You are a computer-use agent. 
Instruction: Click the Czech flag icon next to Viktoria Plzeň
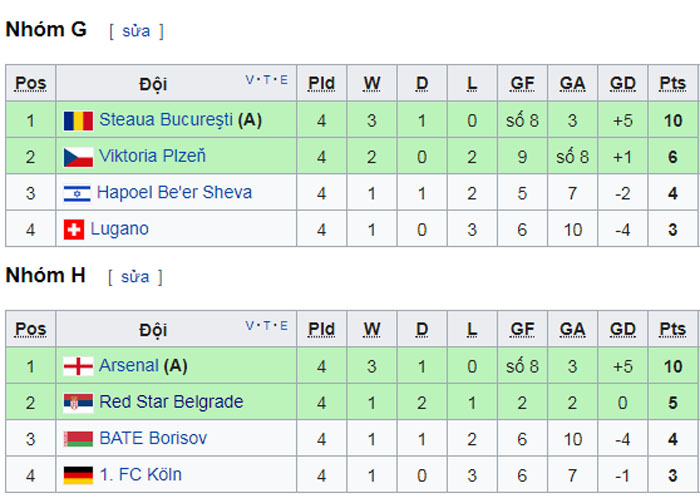coord(78,157)
